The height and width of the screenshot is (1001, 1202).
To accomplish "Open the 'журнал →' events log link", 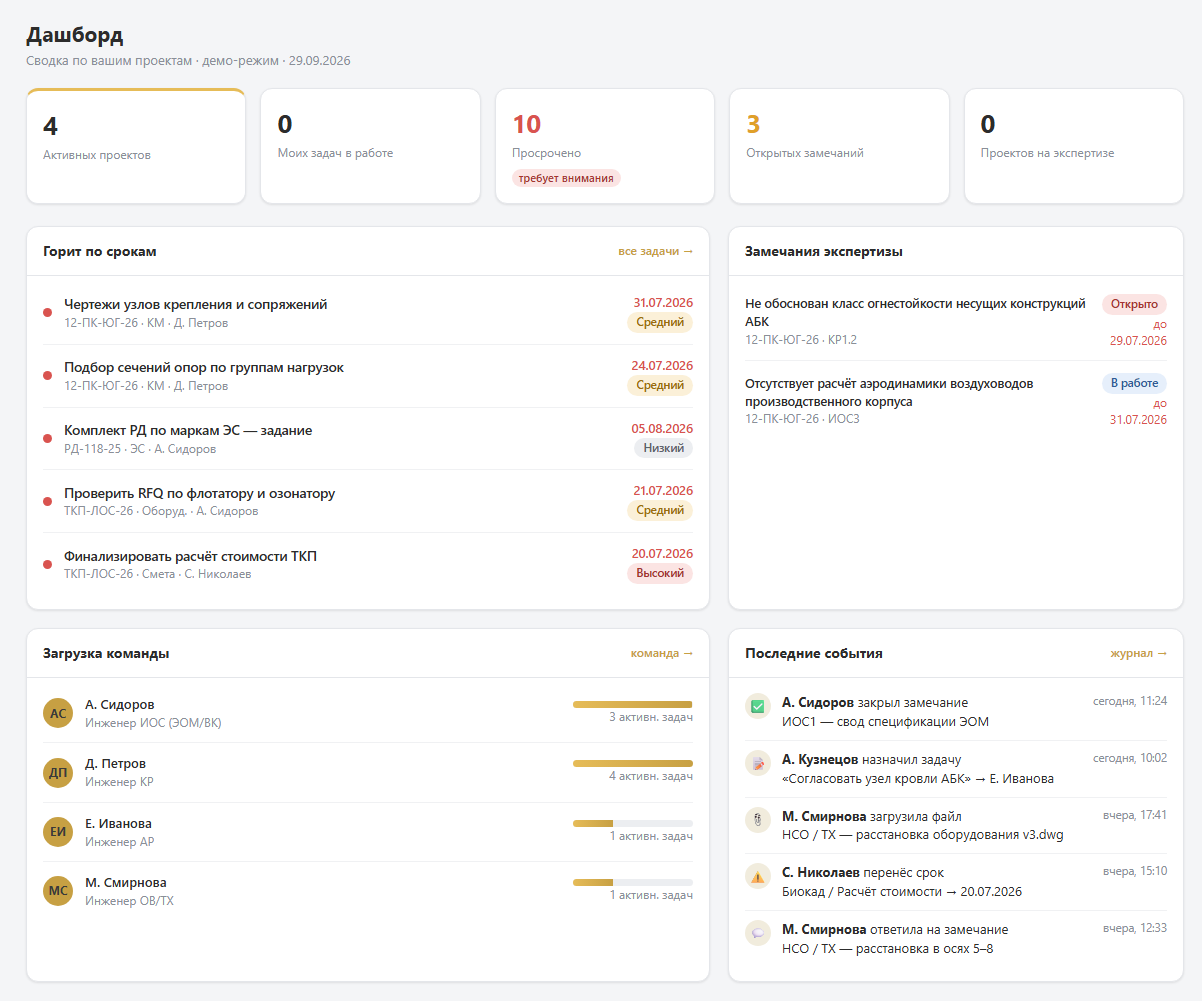I will click(x=1138, y=653).
